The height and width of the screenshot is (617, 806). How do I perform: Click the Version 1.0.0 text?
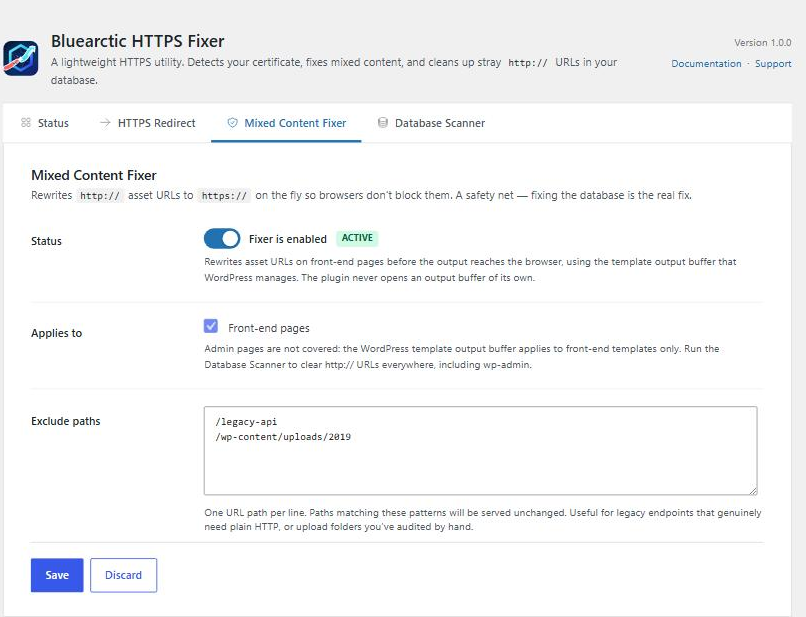pos(763,43)
